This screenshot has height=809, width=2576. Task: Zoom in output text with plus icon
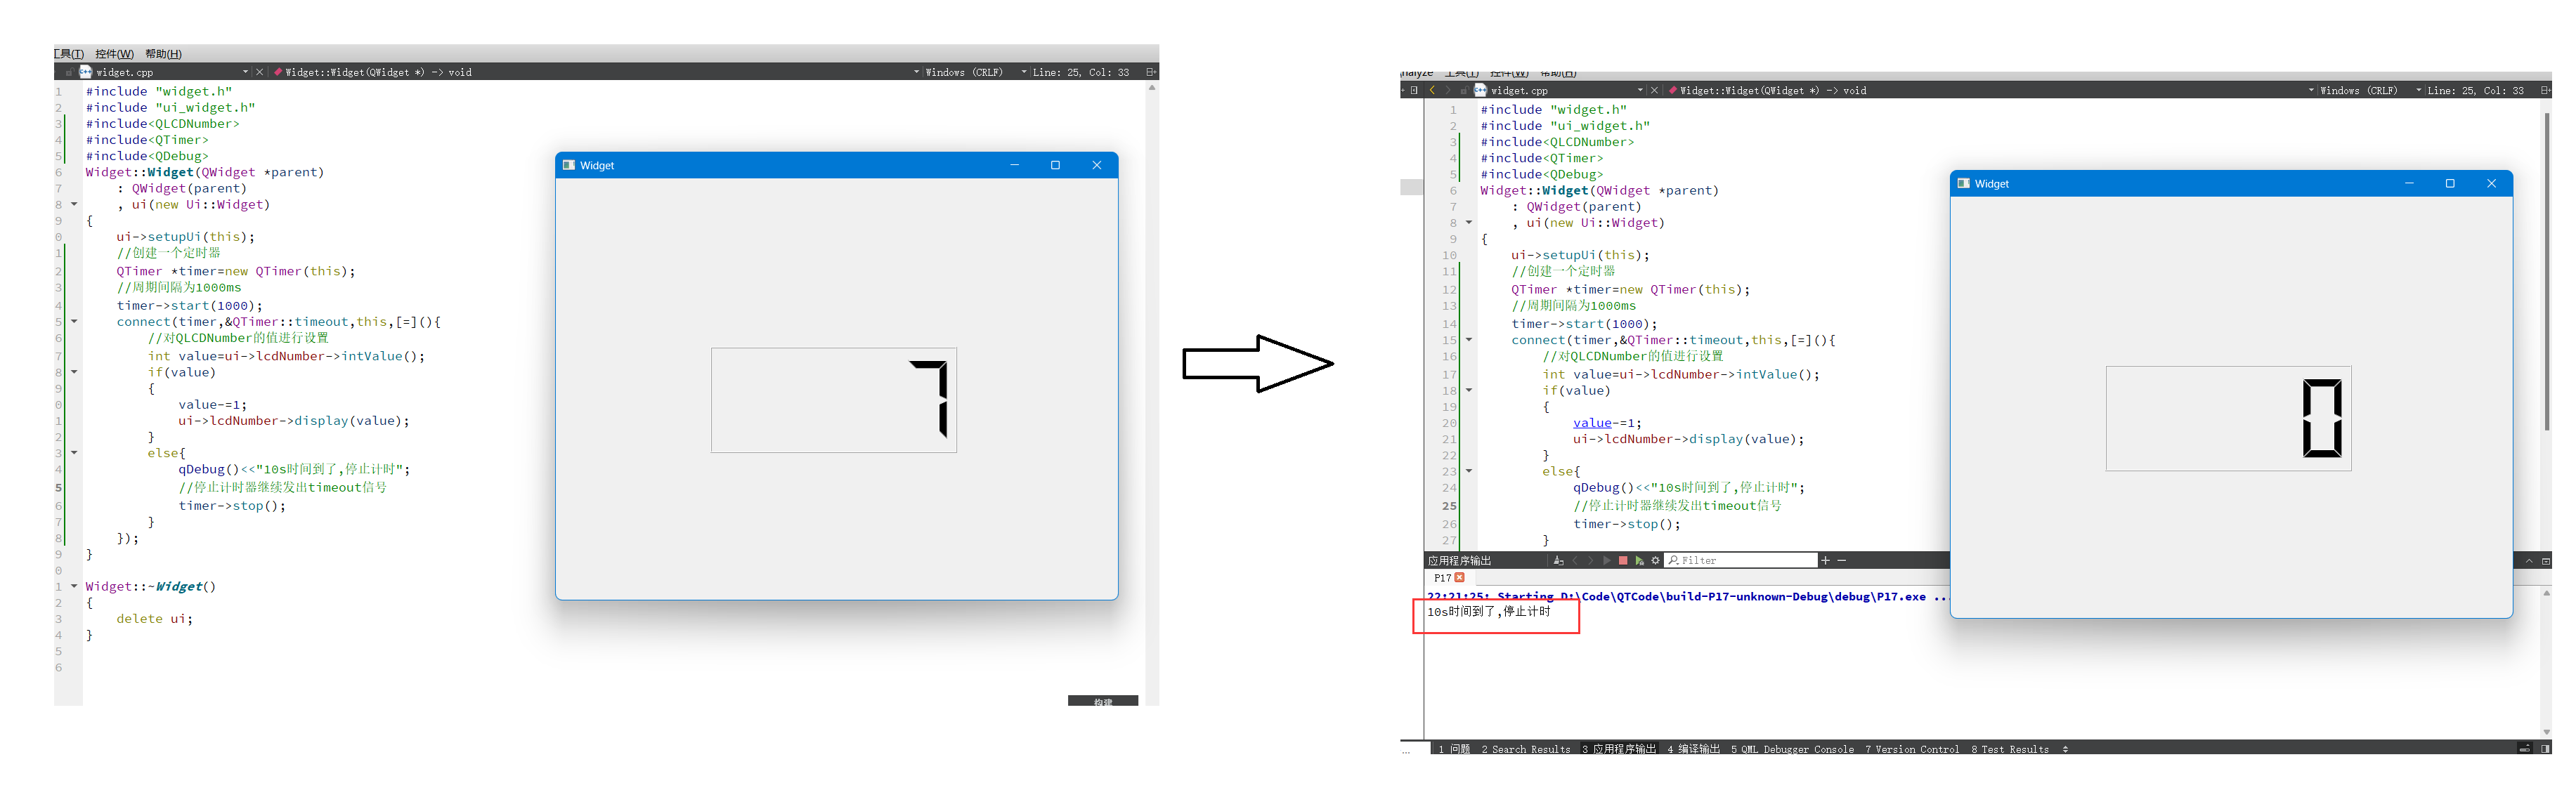pos(1825,560)
